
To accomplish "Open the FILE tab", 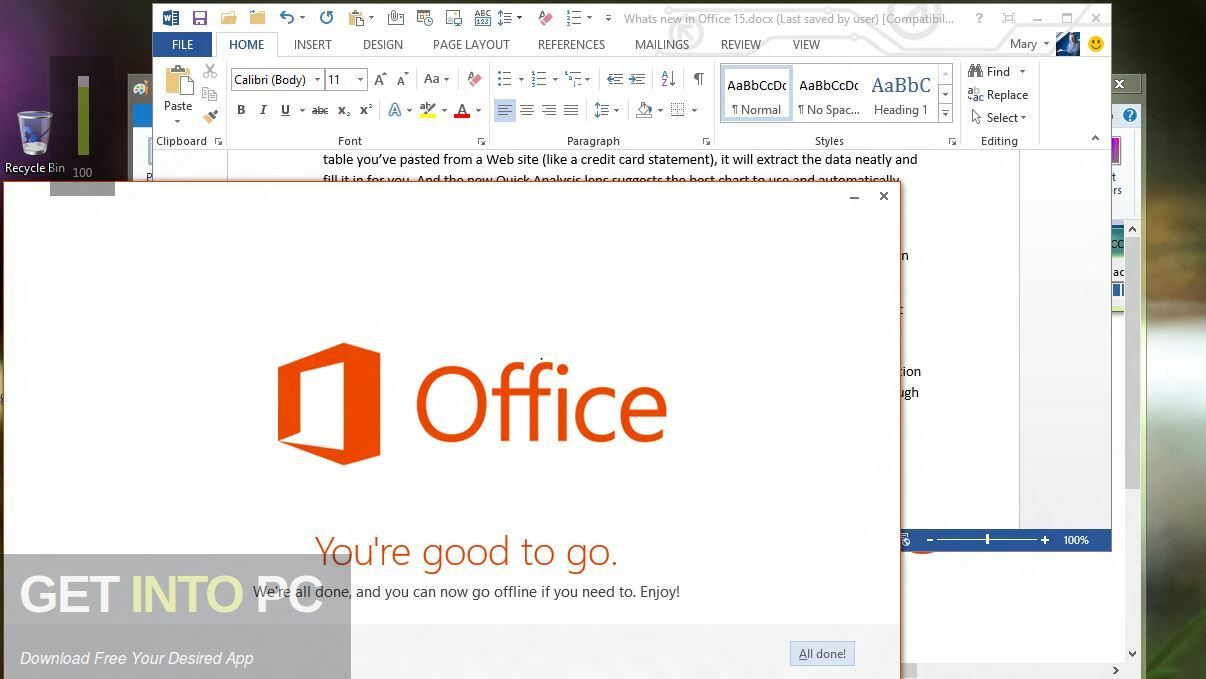I will (183, 45).
